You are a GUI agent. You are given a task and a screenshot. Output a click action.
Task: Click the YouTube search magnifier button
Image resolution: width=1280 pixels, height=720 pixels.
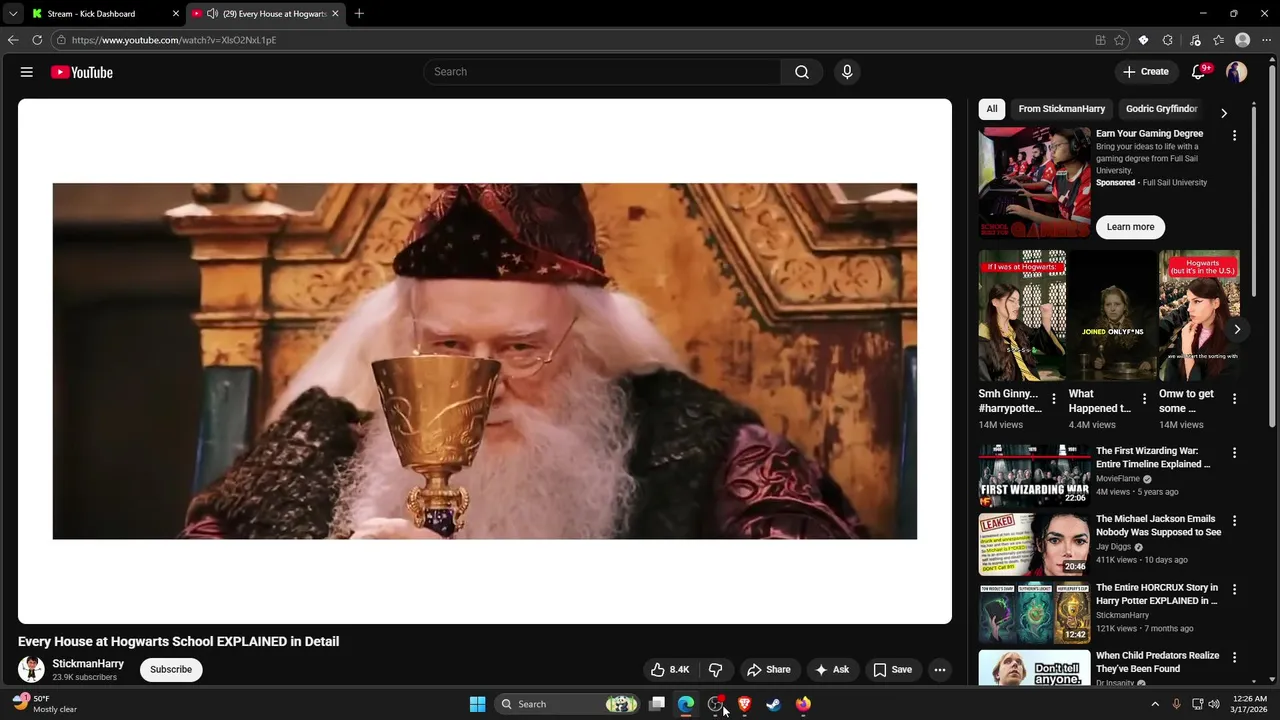click(802, 72)
